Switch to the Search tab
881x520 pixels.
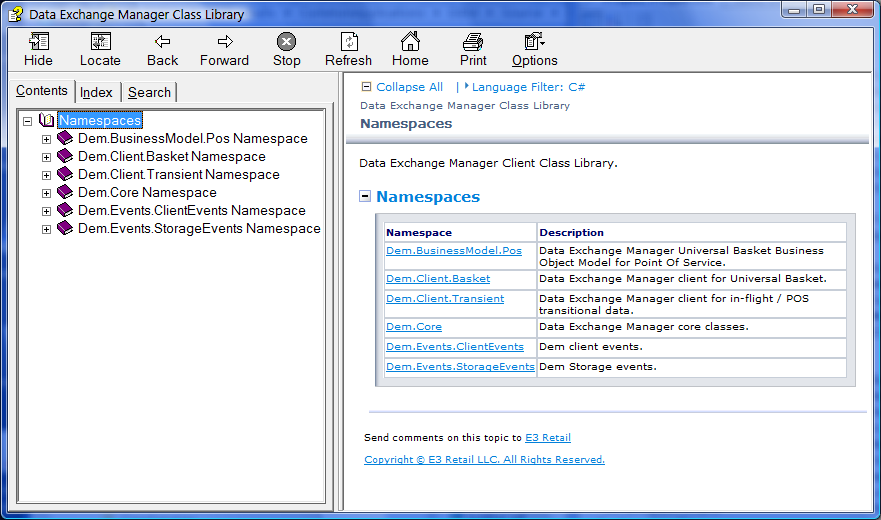tap(149, 92)
